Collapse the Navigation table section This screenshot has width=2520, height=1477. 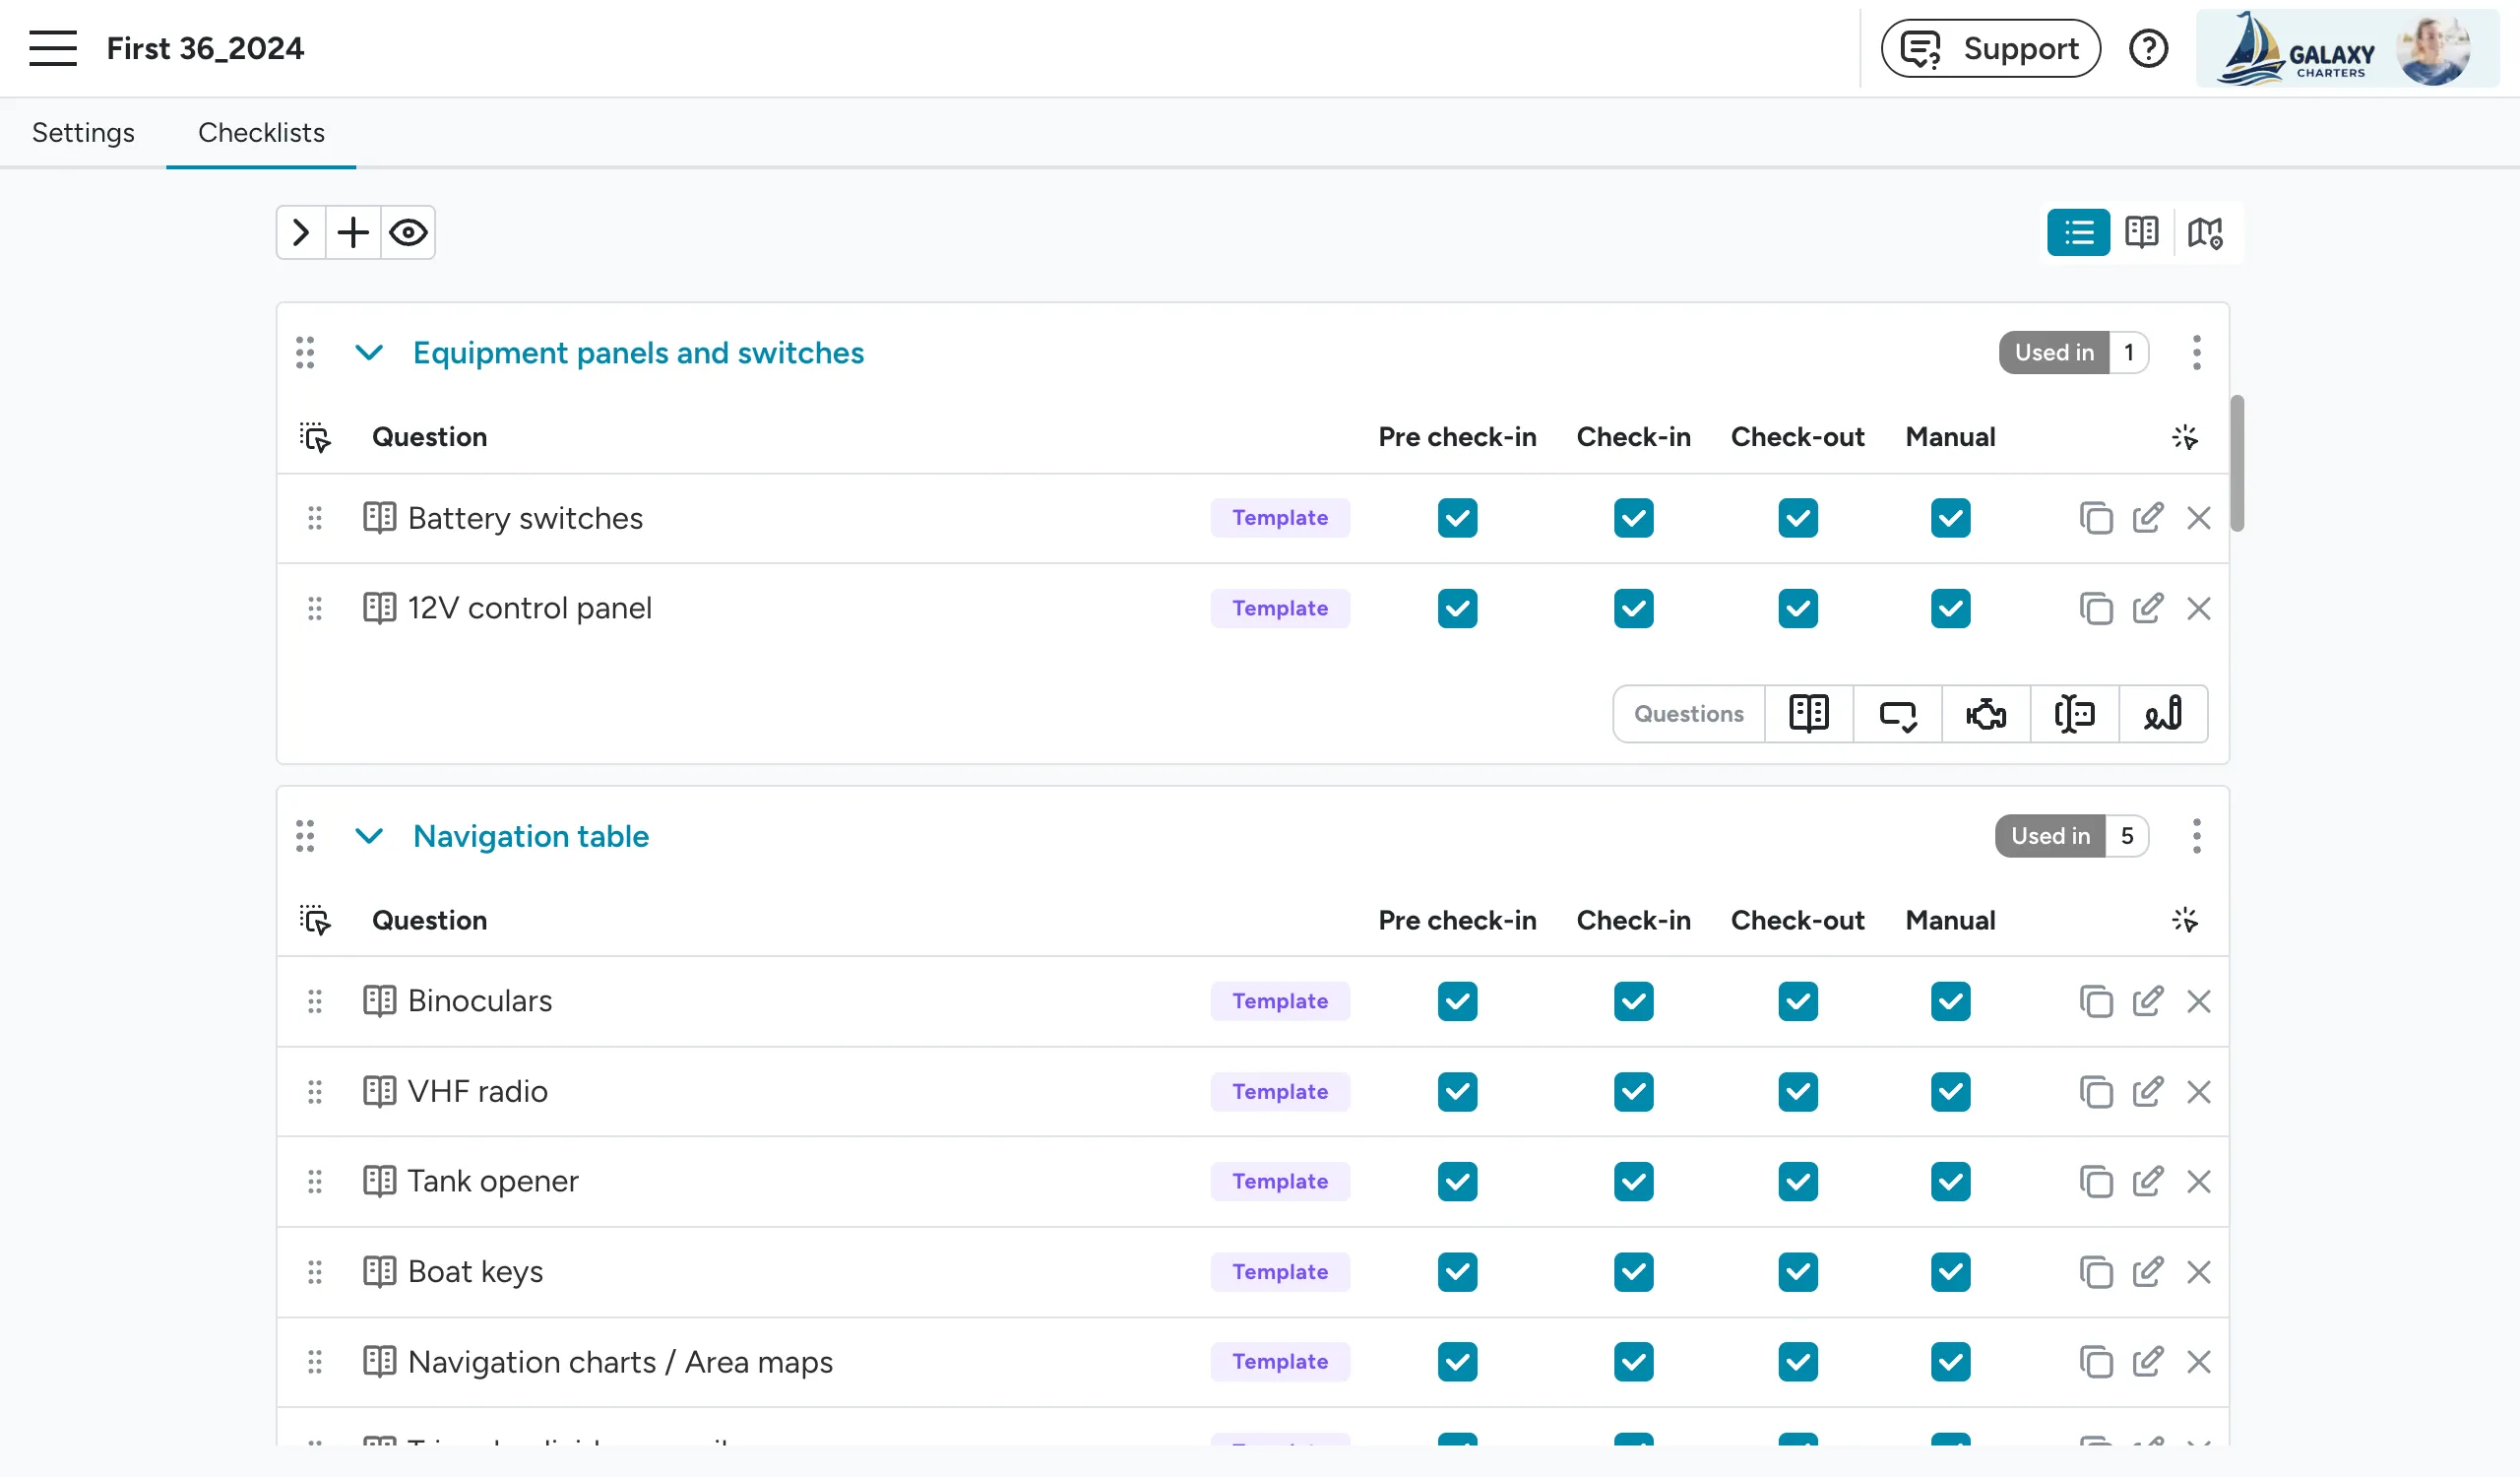(x=369, y=836)
